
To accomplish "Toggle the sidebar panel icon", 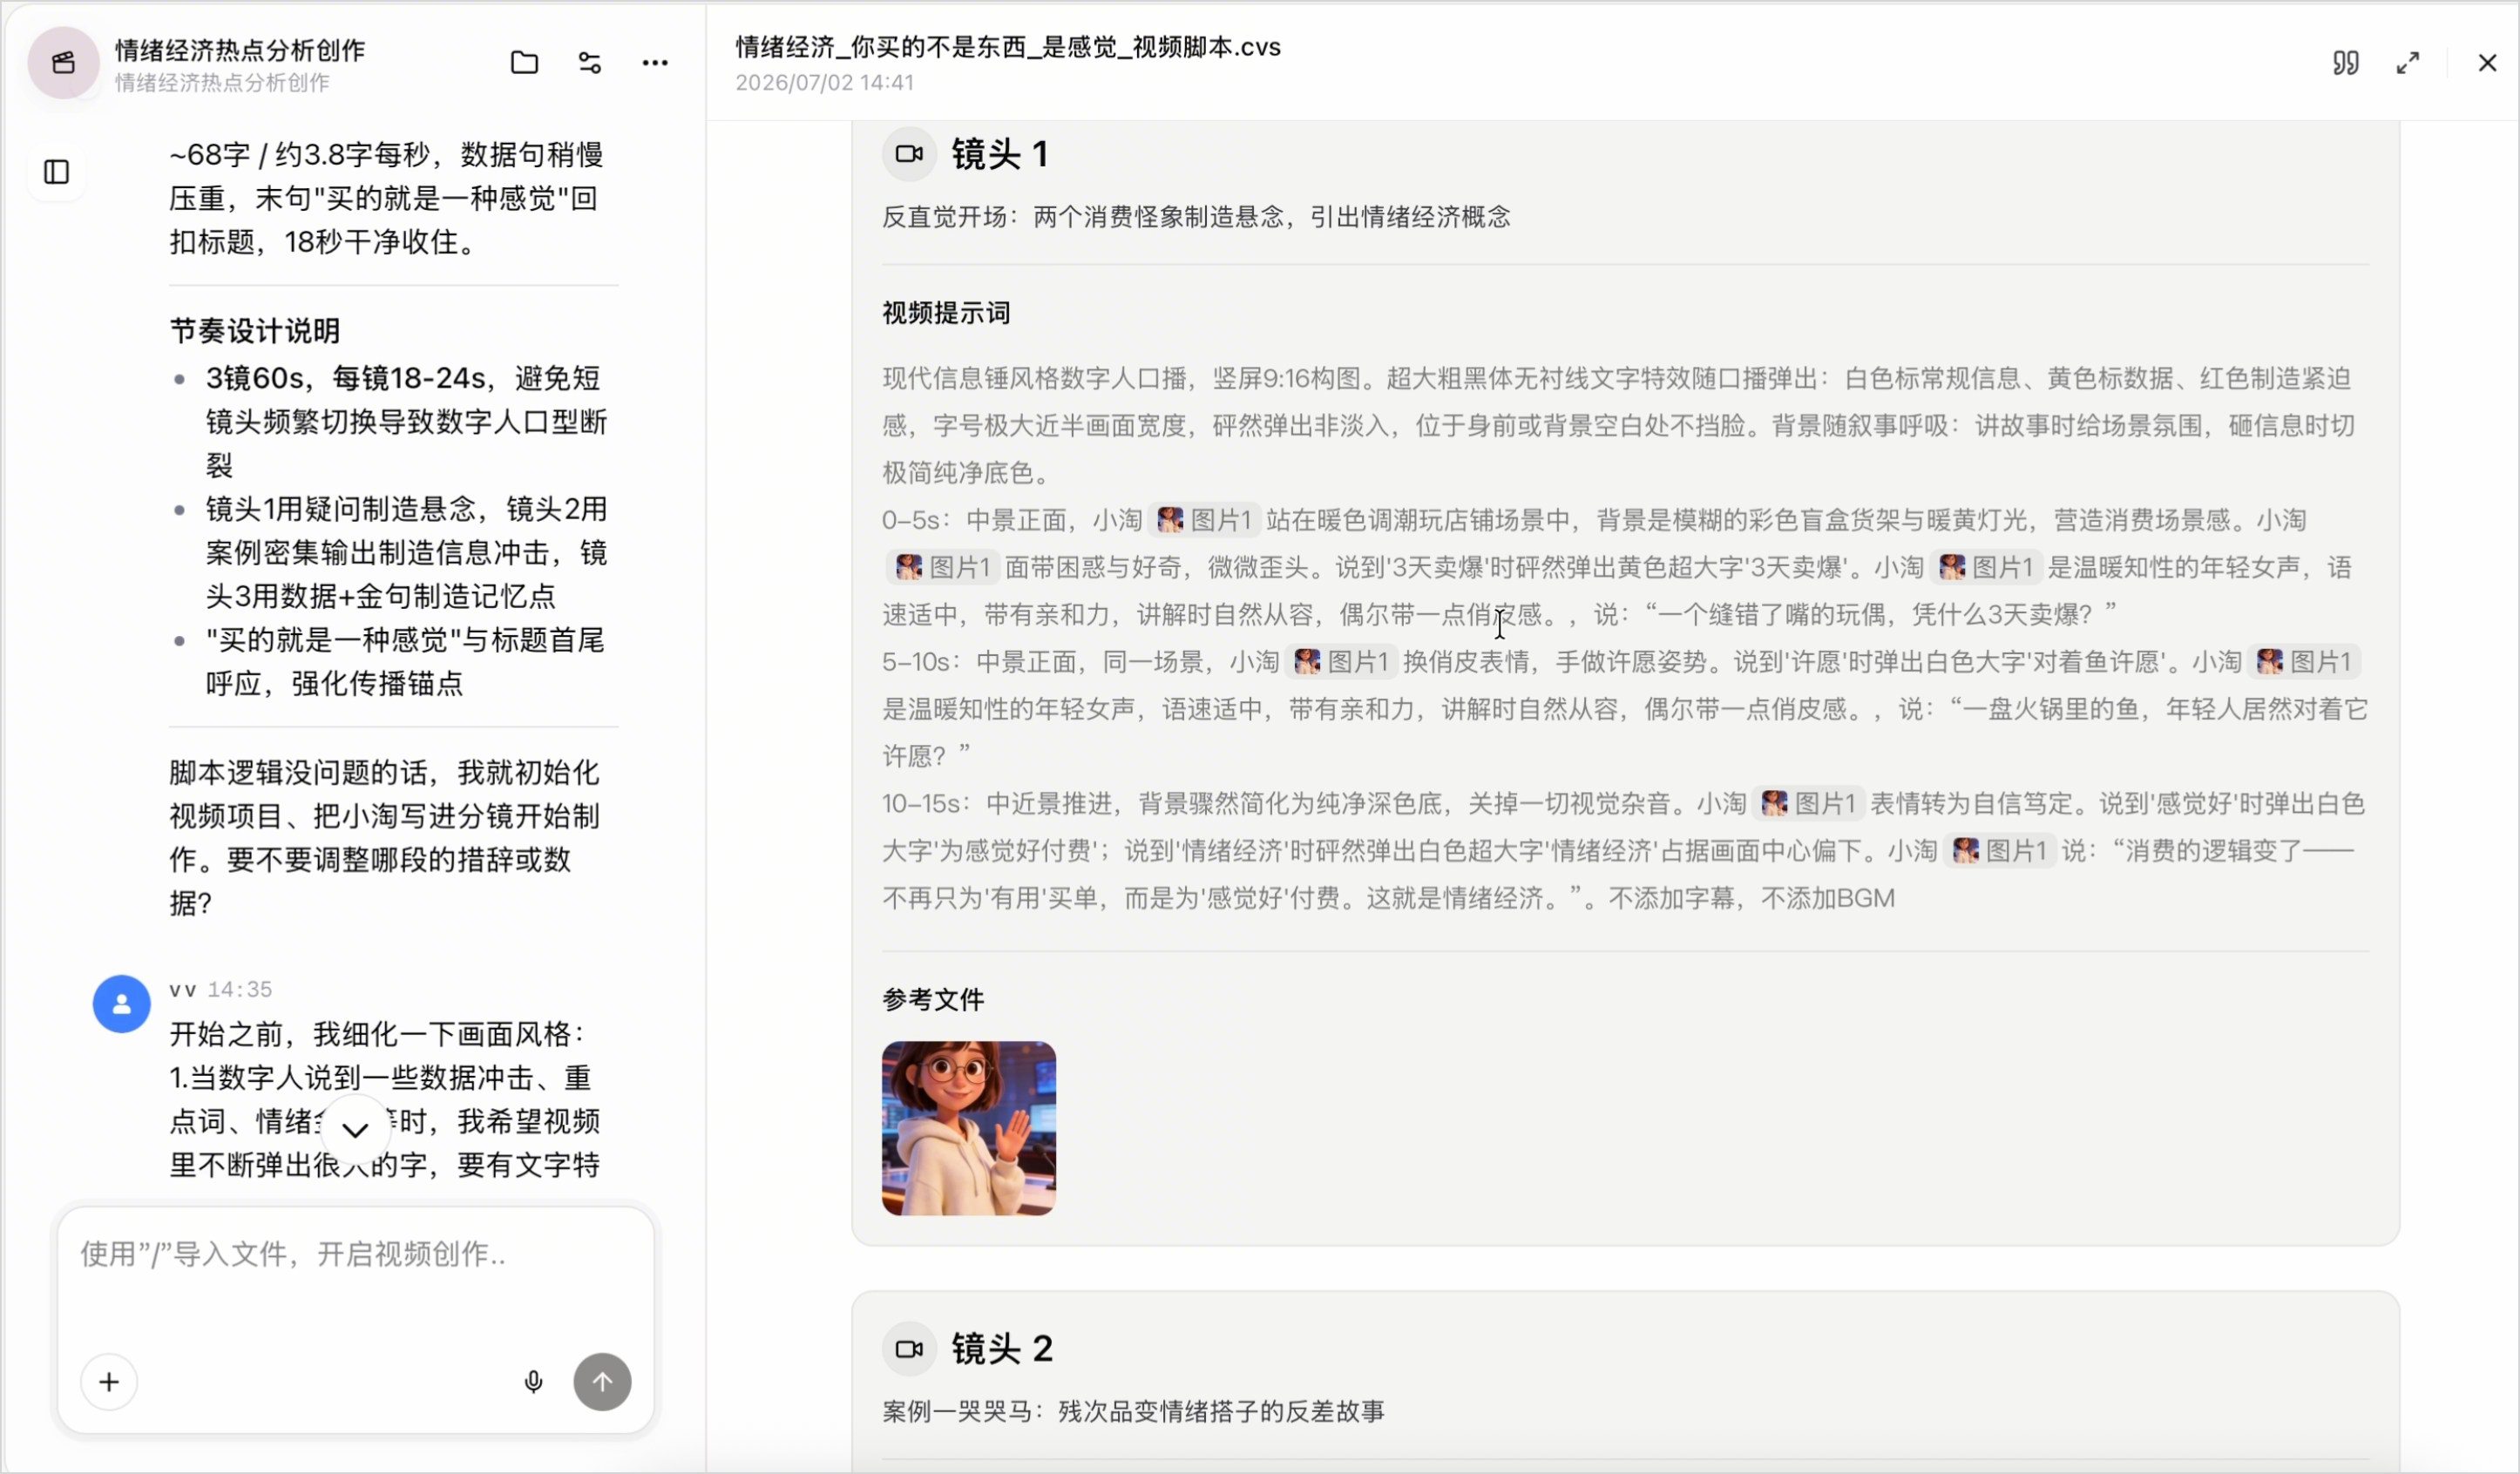I will (57, 172).
